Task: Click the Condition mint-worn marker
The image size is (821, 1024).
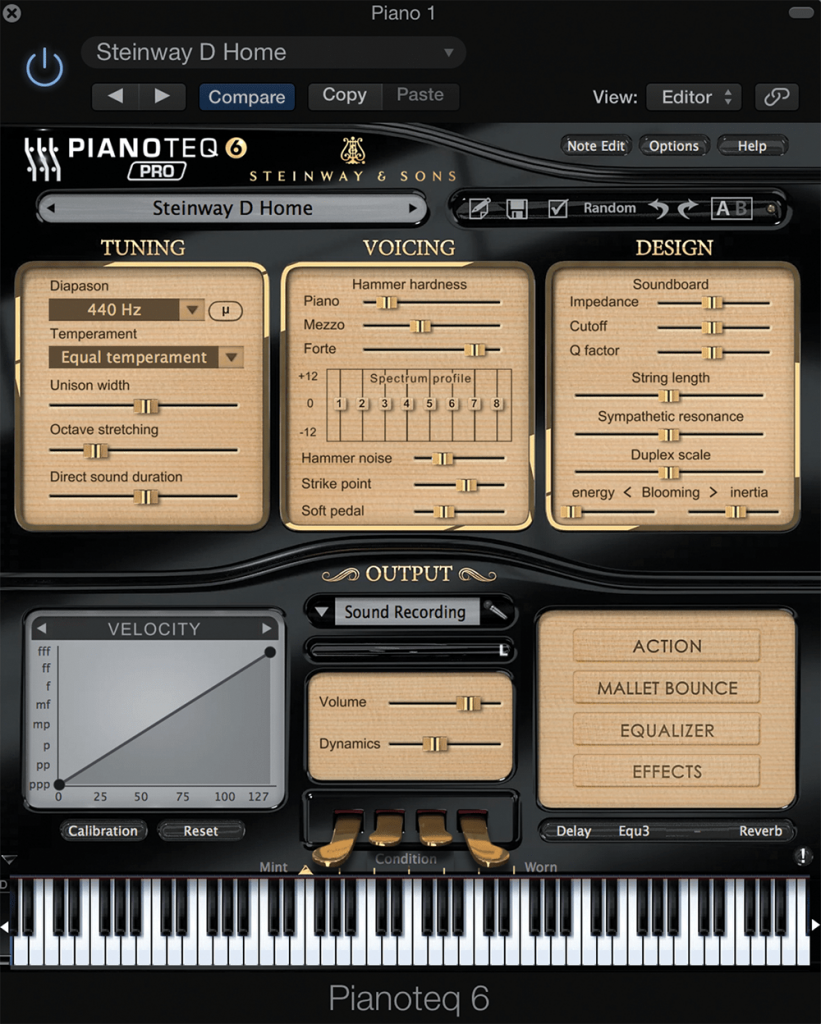Action: 306,869
